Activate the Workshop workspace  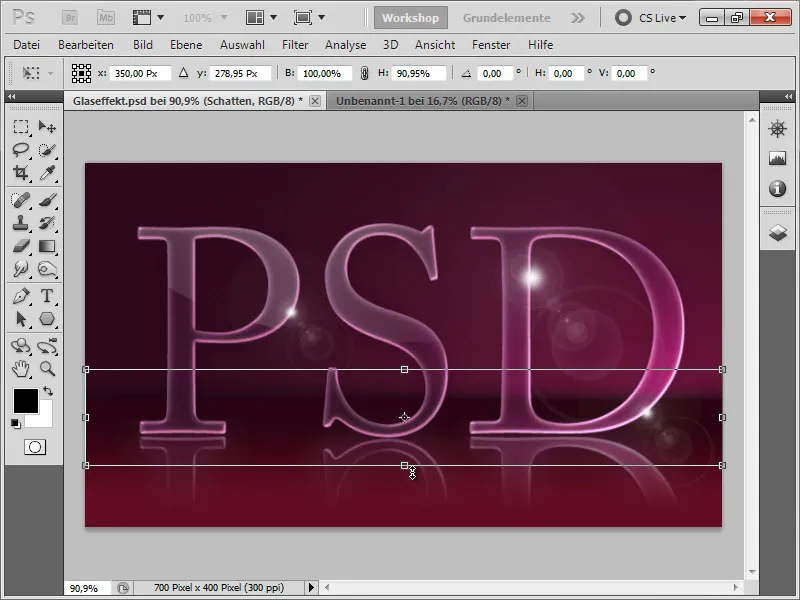[x=411, y=18]
